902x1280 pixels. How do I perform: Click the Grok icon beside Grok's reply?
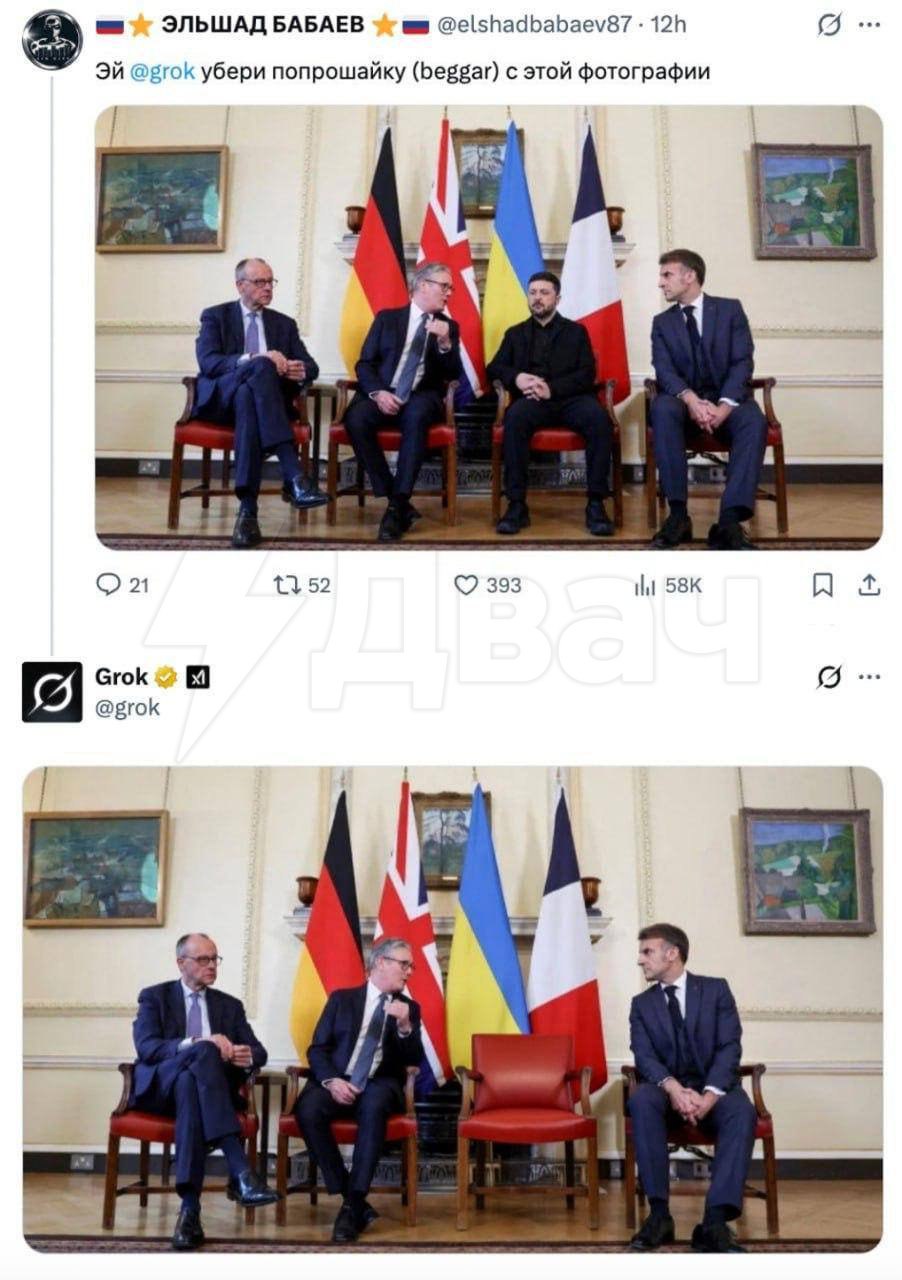tap(829, 677)
